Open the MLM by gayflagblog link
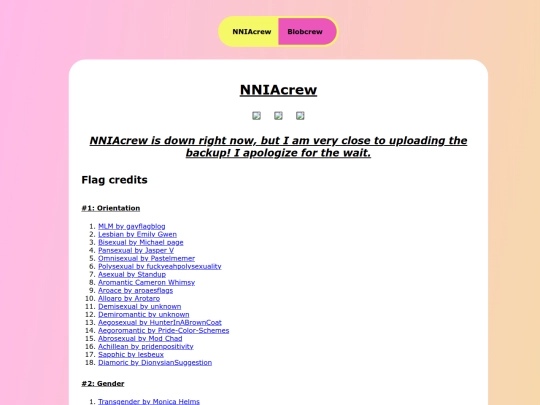 coord(132,226)
